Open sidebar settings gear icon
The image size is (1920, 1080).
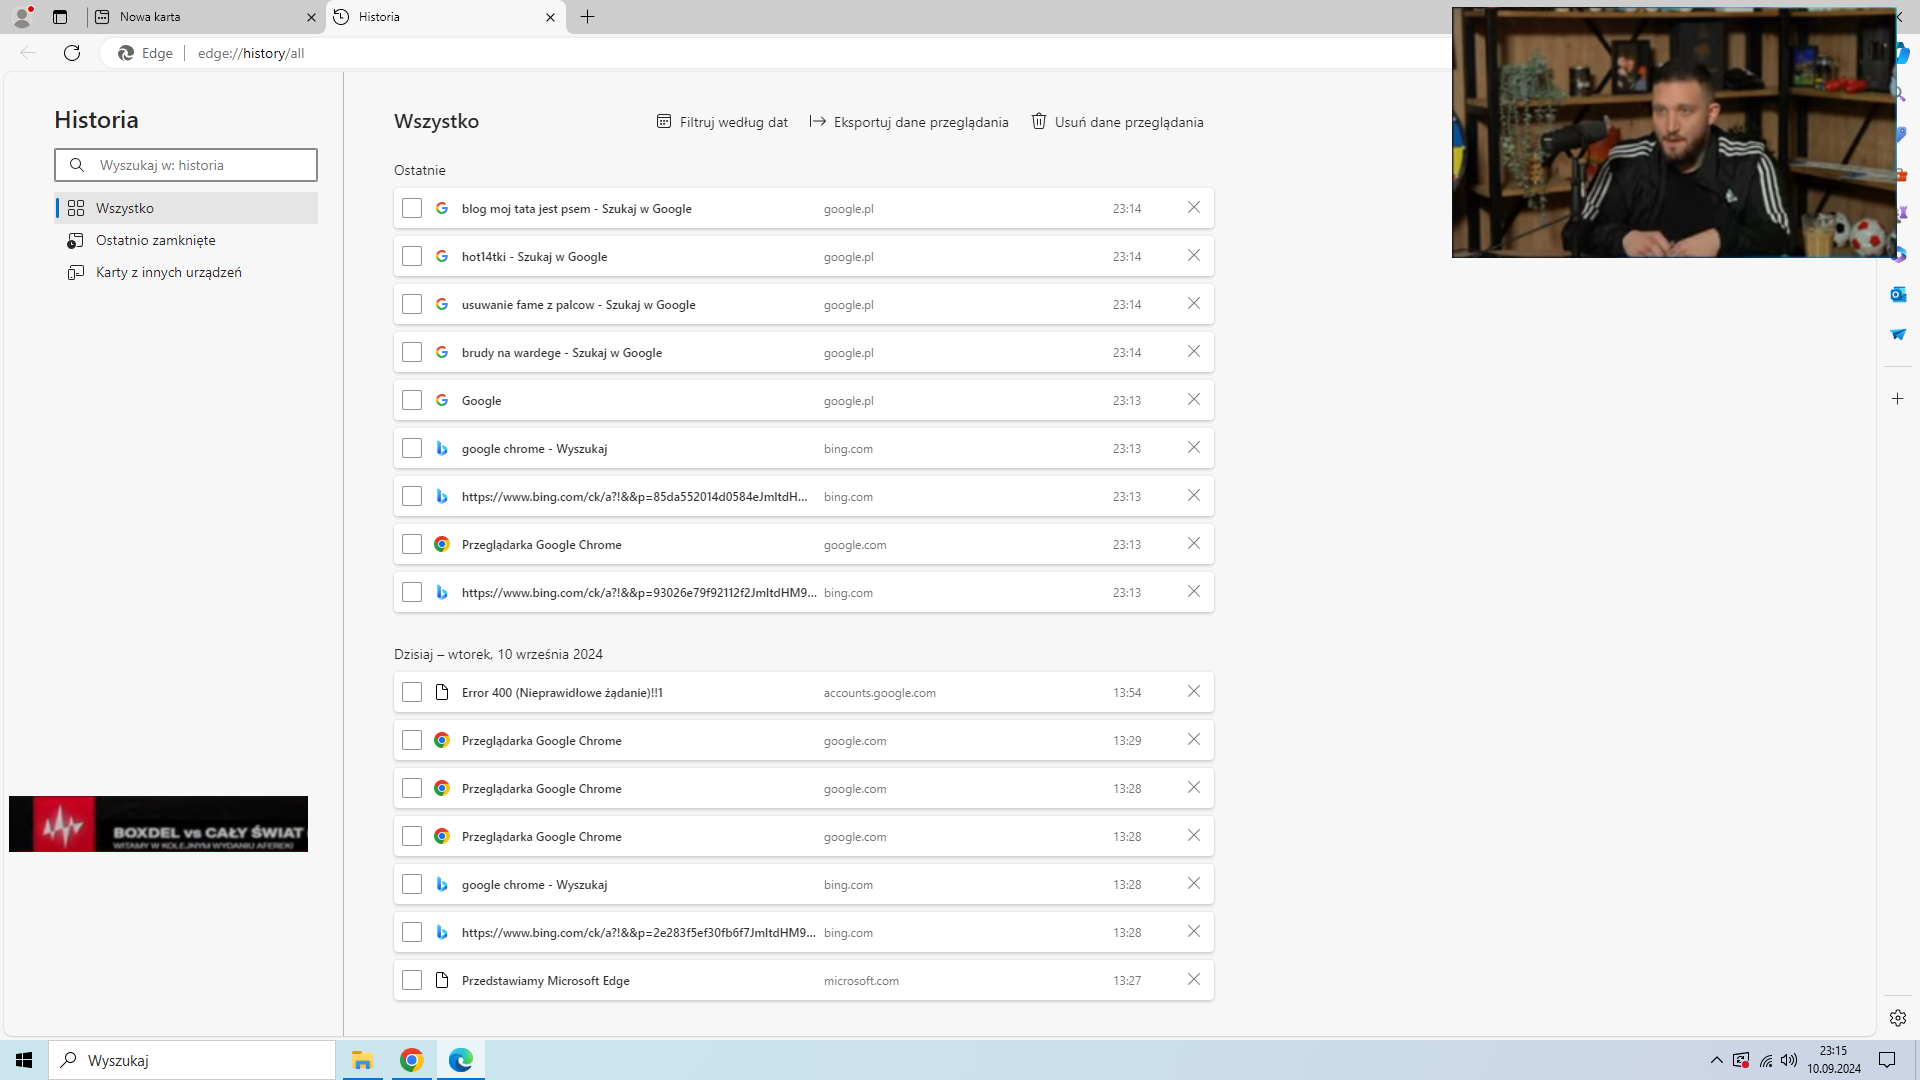point(1898,1018)
